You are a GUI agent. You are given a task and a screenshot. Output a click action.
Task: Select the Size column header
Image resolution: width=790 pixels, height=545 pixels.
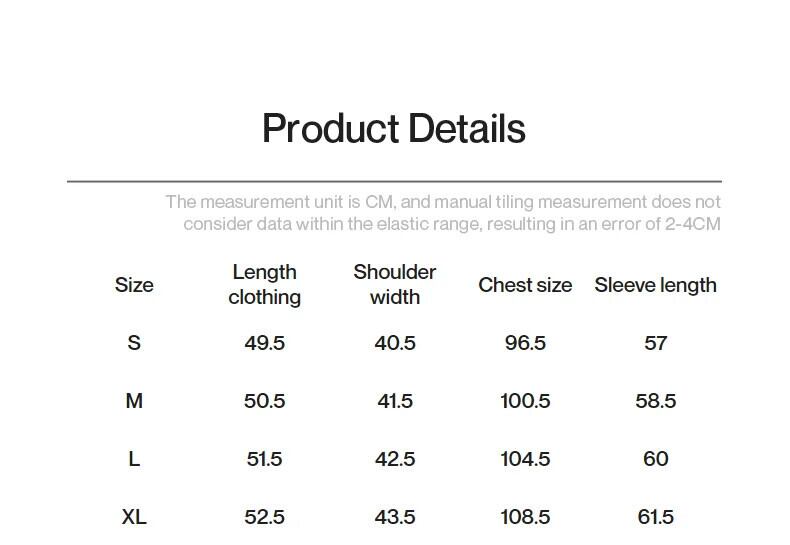134,285
